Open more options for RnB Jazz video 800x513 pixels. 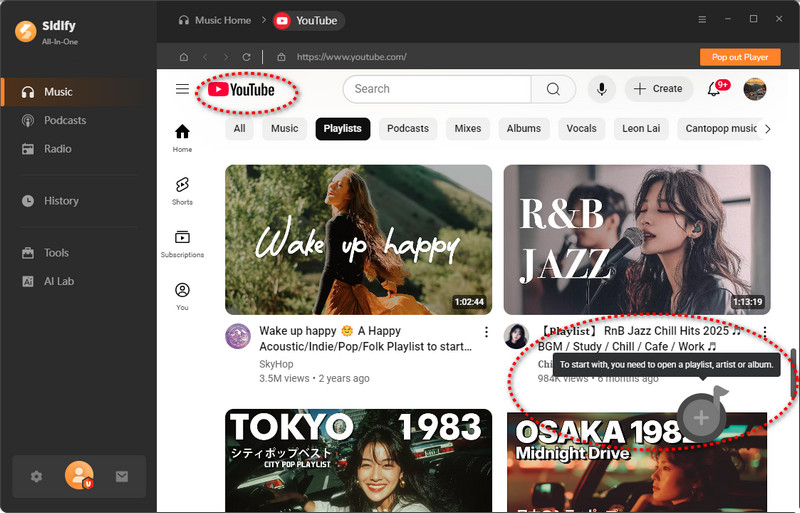765,332
